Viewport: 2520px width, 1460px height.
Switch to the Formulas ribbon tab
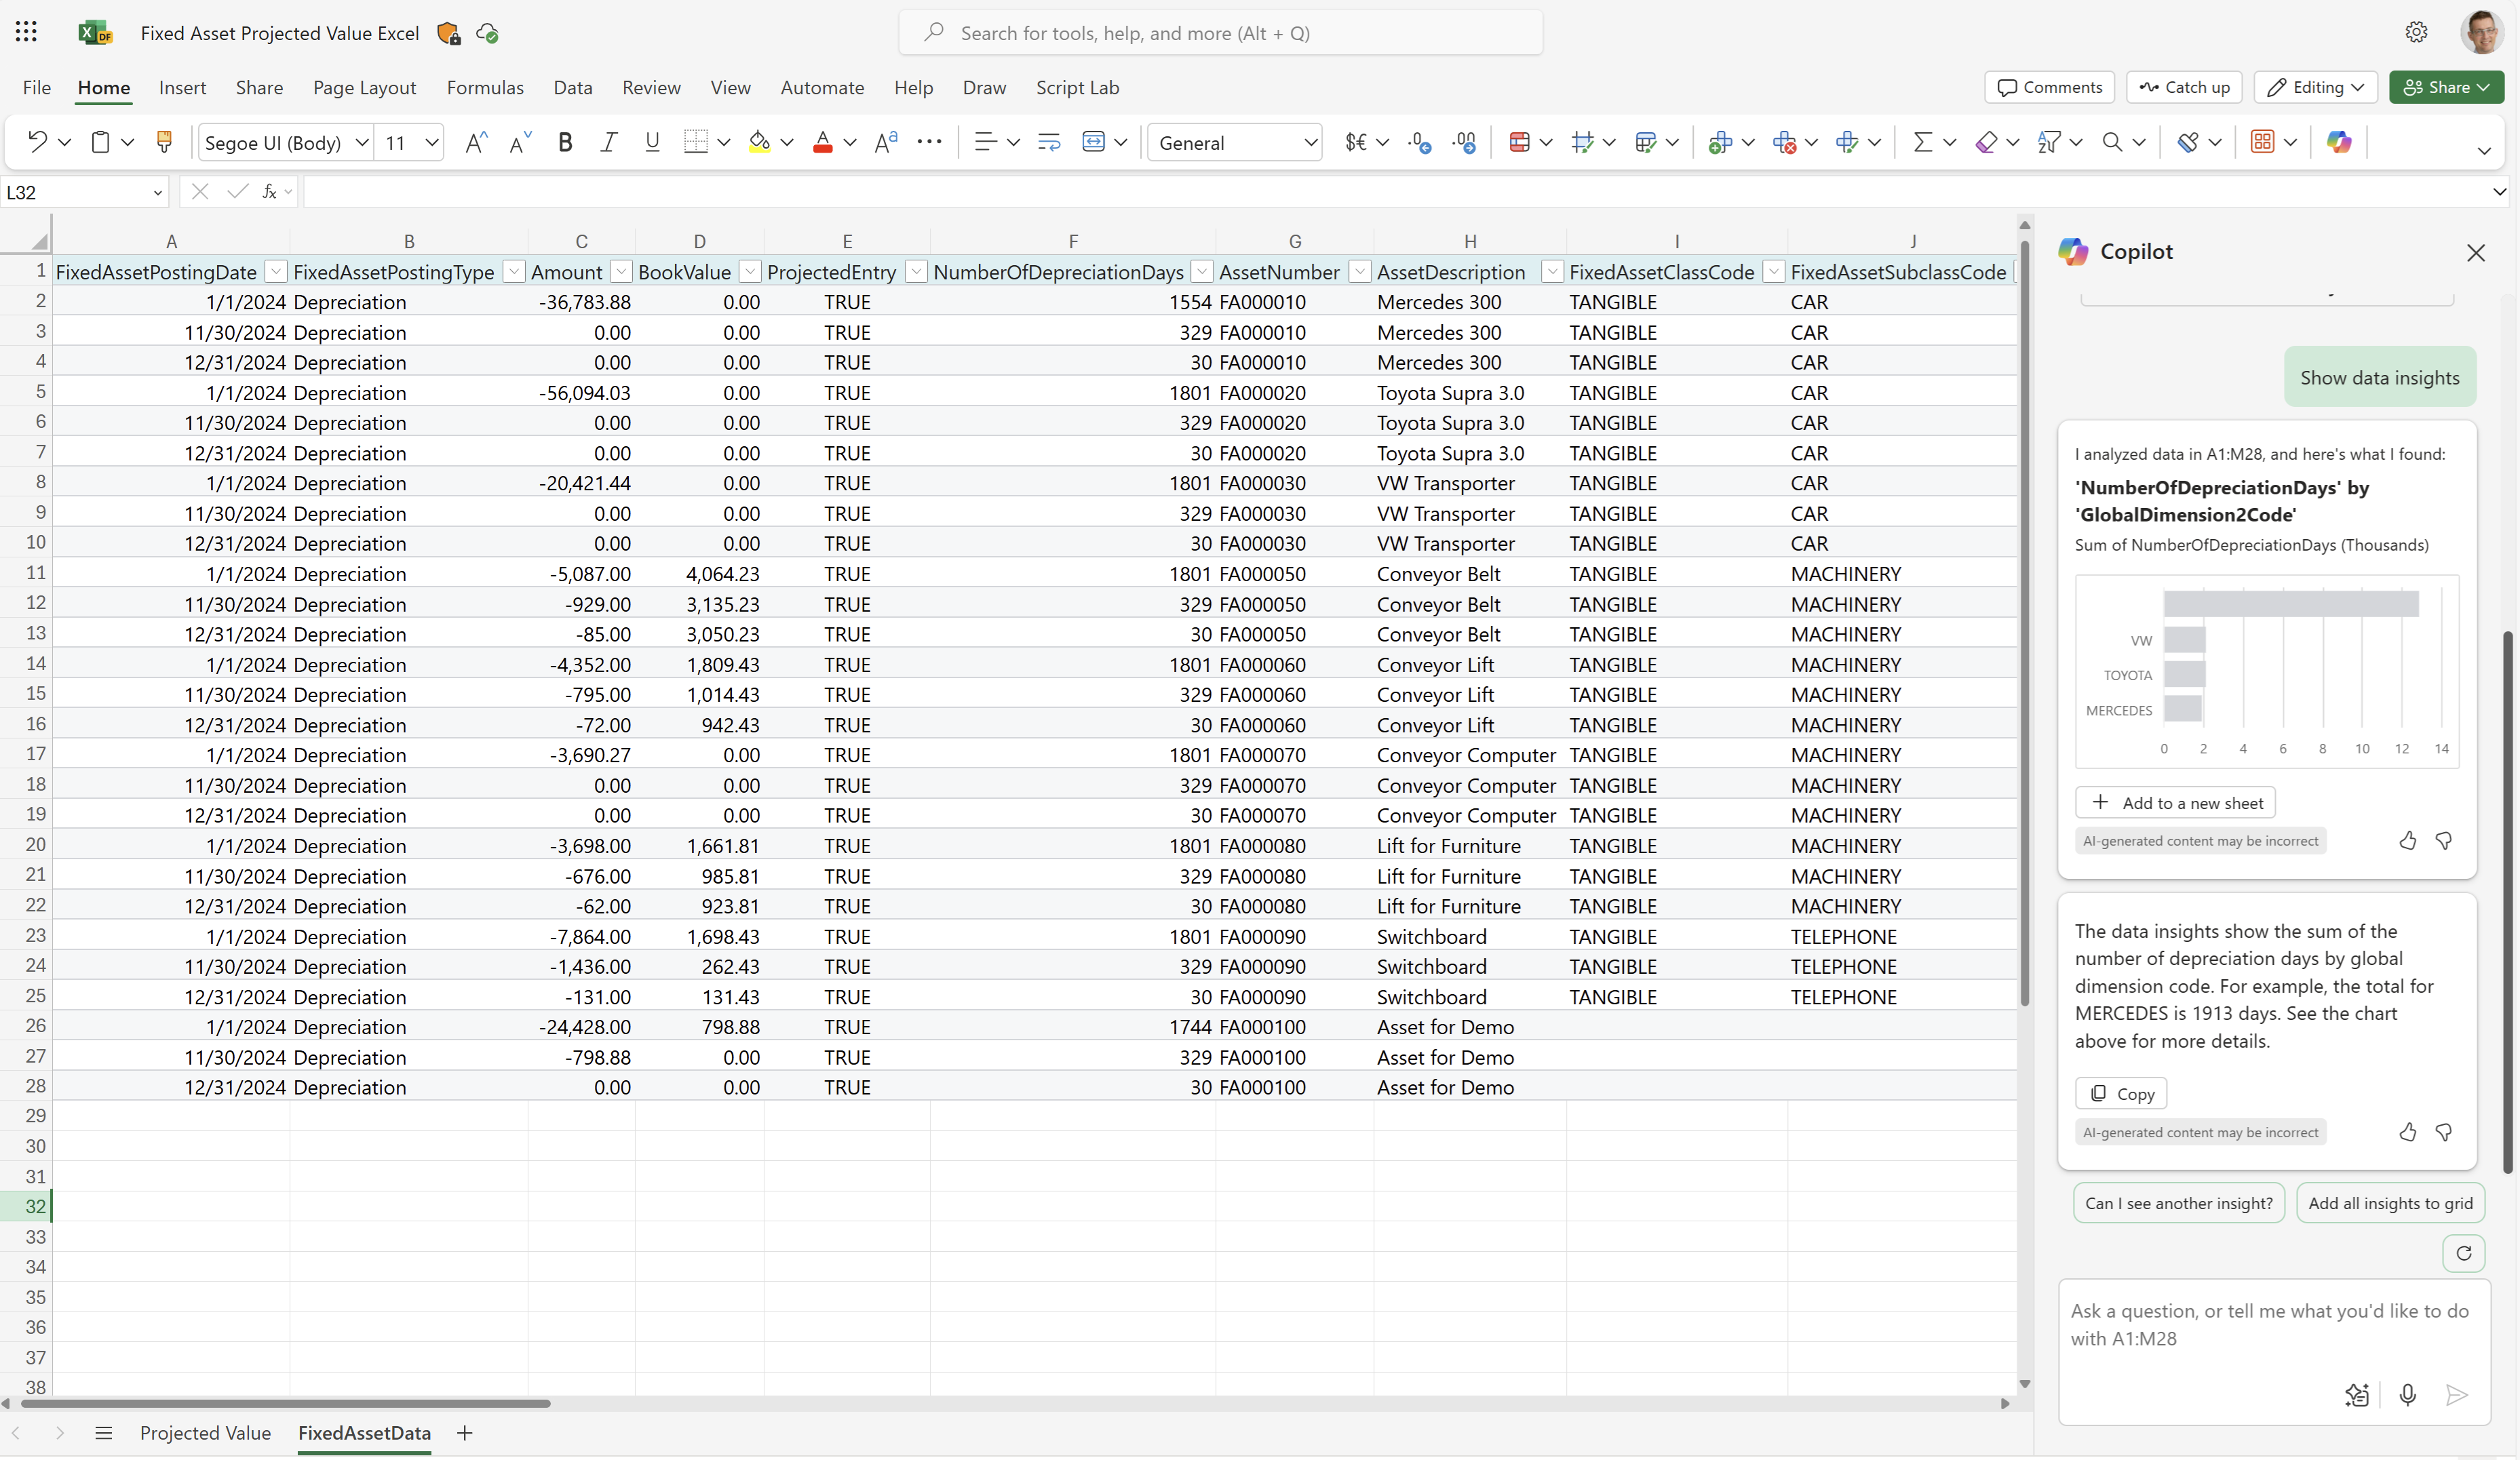pyautogui.click(x=486, y=87)
